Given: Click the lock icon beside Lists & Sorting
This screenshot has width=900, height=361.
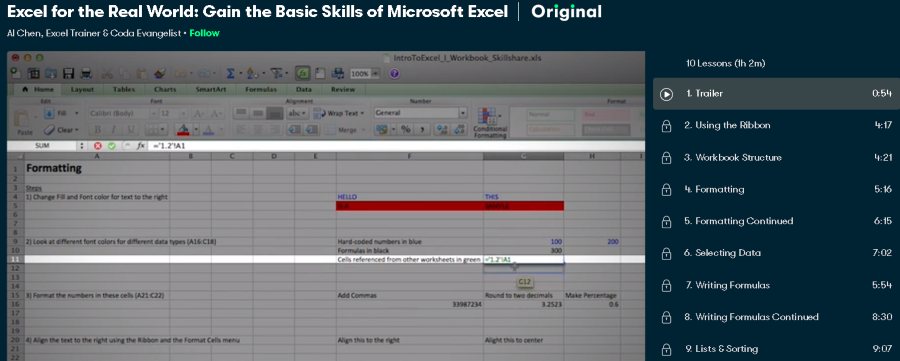Looking at the screenshot, I should [666, 349].
